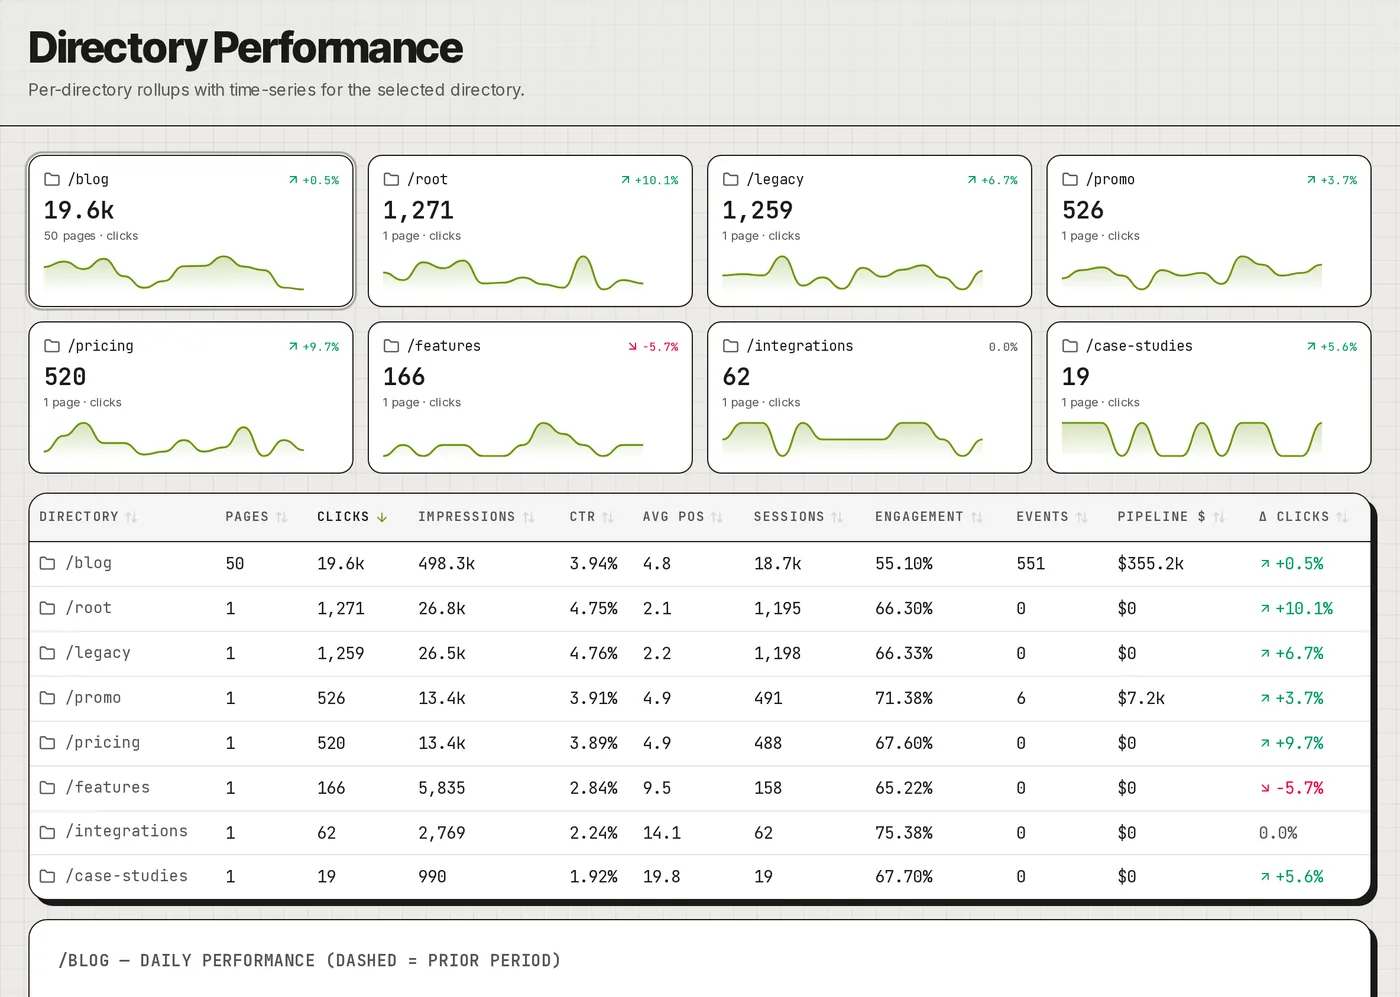
Task: Click the folder icon in the /features card
Action: [x=391, y=346]
